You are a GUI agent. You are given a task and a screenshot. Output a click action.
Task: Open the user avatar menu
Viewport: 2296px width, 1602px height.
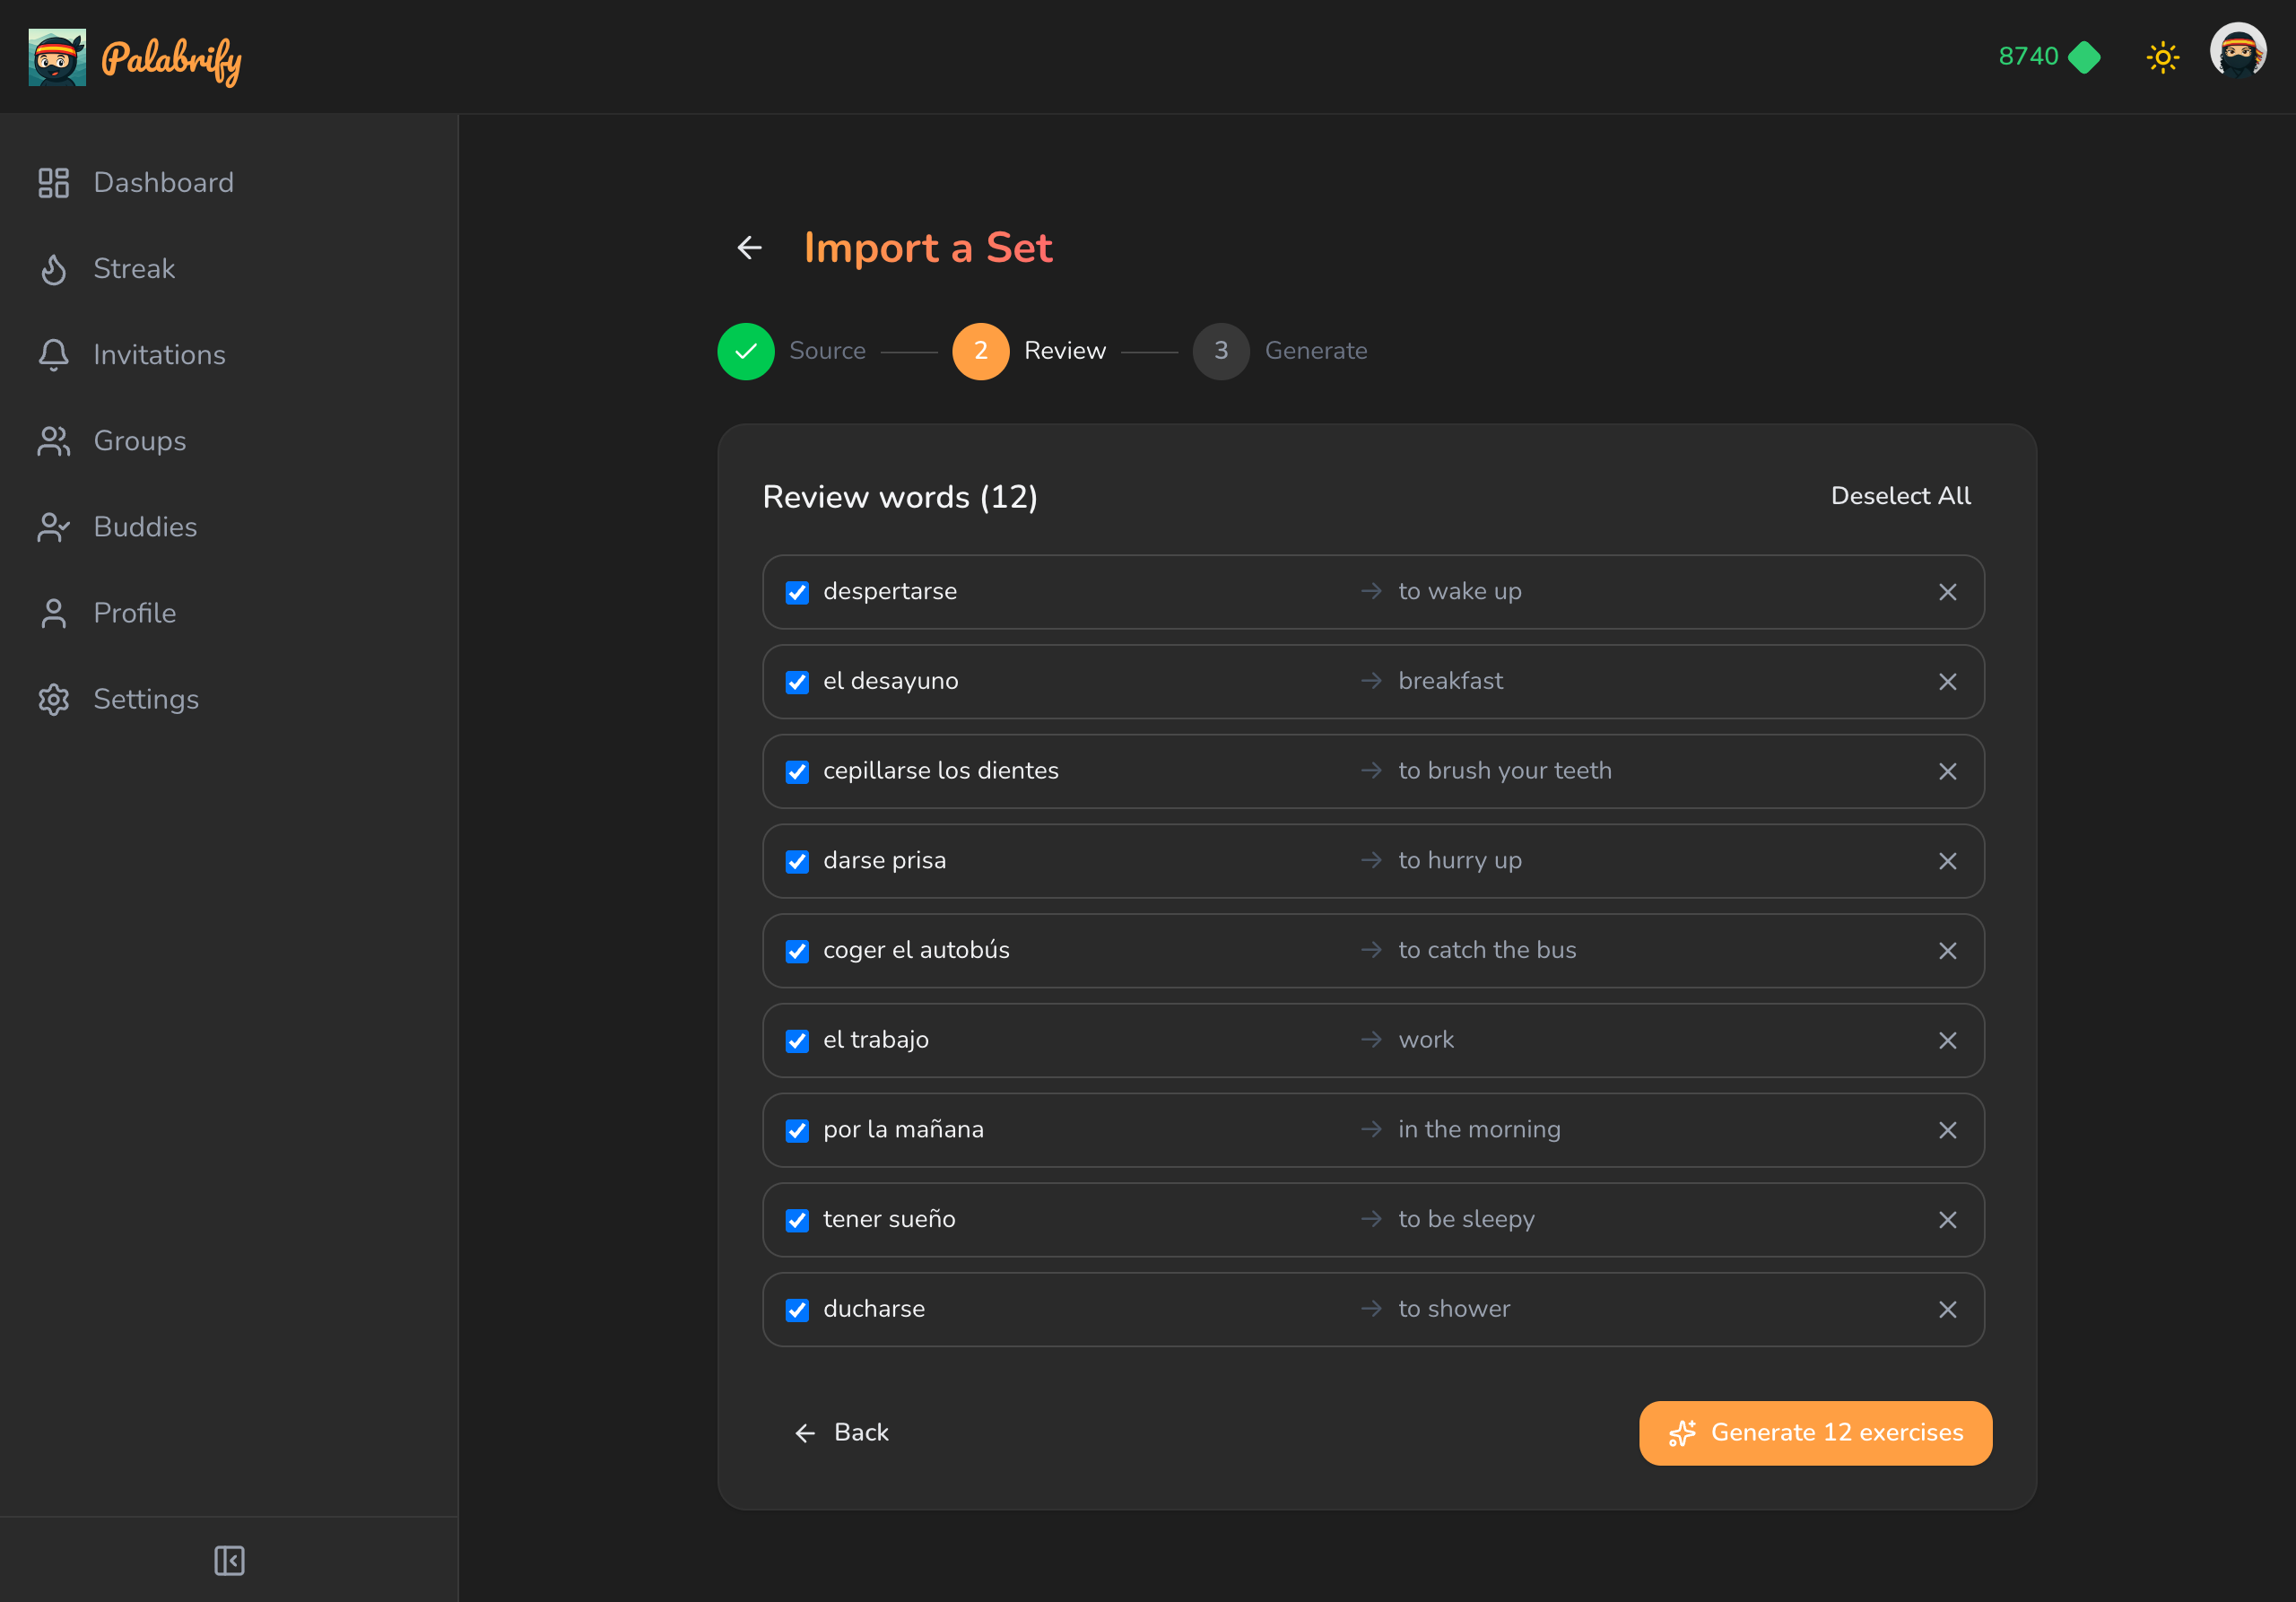tap(2238, 51)
